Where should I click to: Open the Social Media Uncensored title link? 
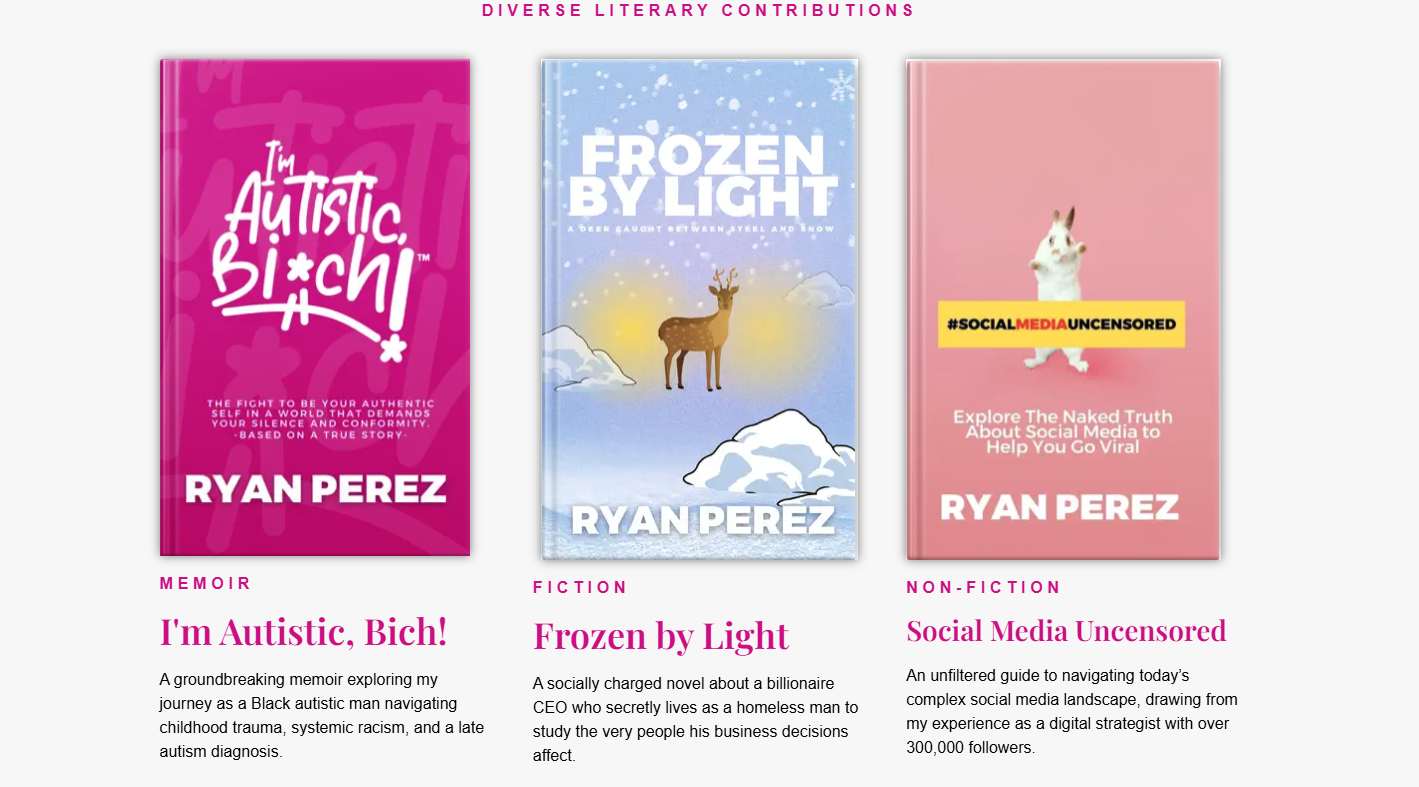[1066, 631]
